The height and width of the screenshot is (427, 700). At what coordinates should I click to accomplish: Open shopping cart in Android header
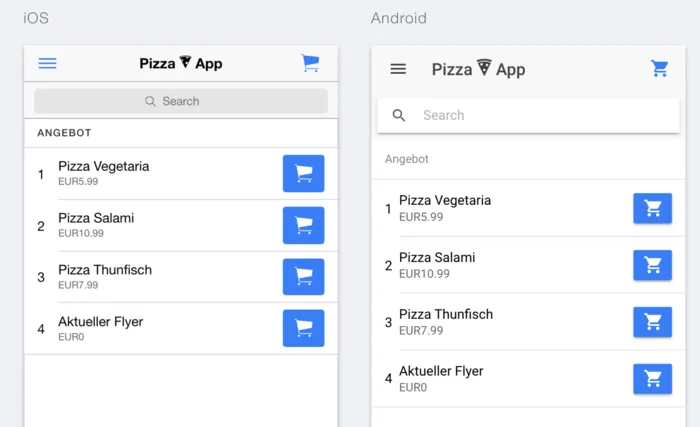click(659, 69)
